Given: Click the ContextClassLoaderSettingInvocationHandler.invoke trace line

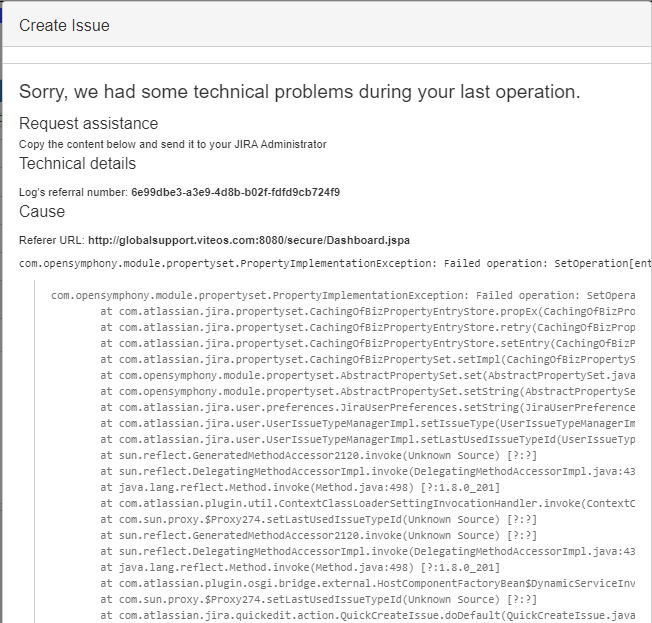Looking at the screenshot, I should point(368,504).
